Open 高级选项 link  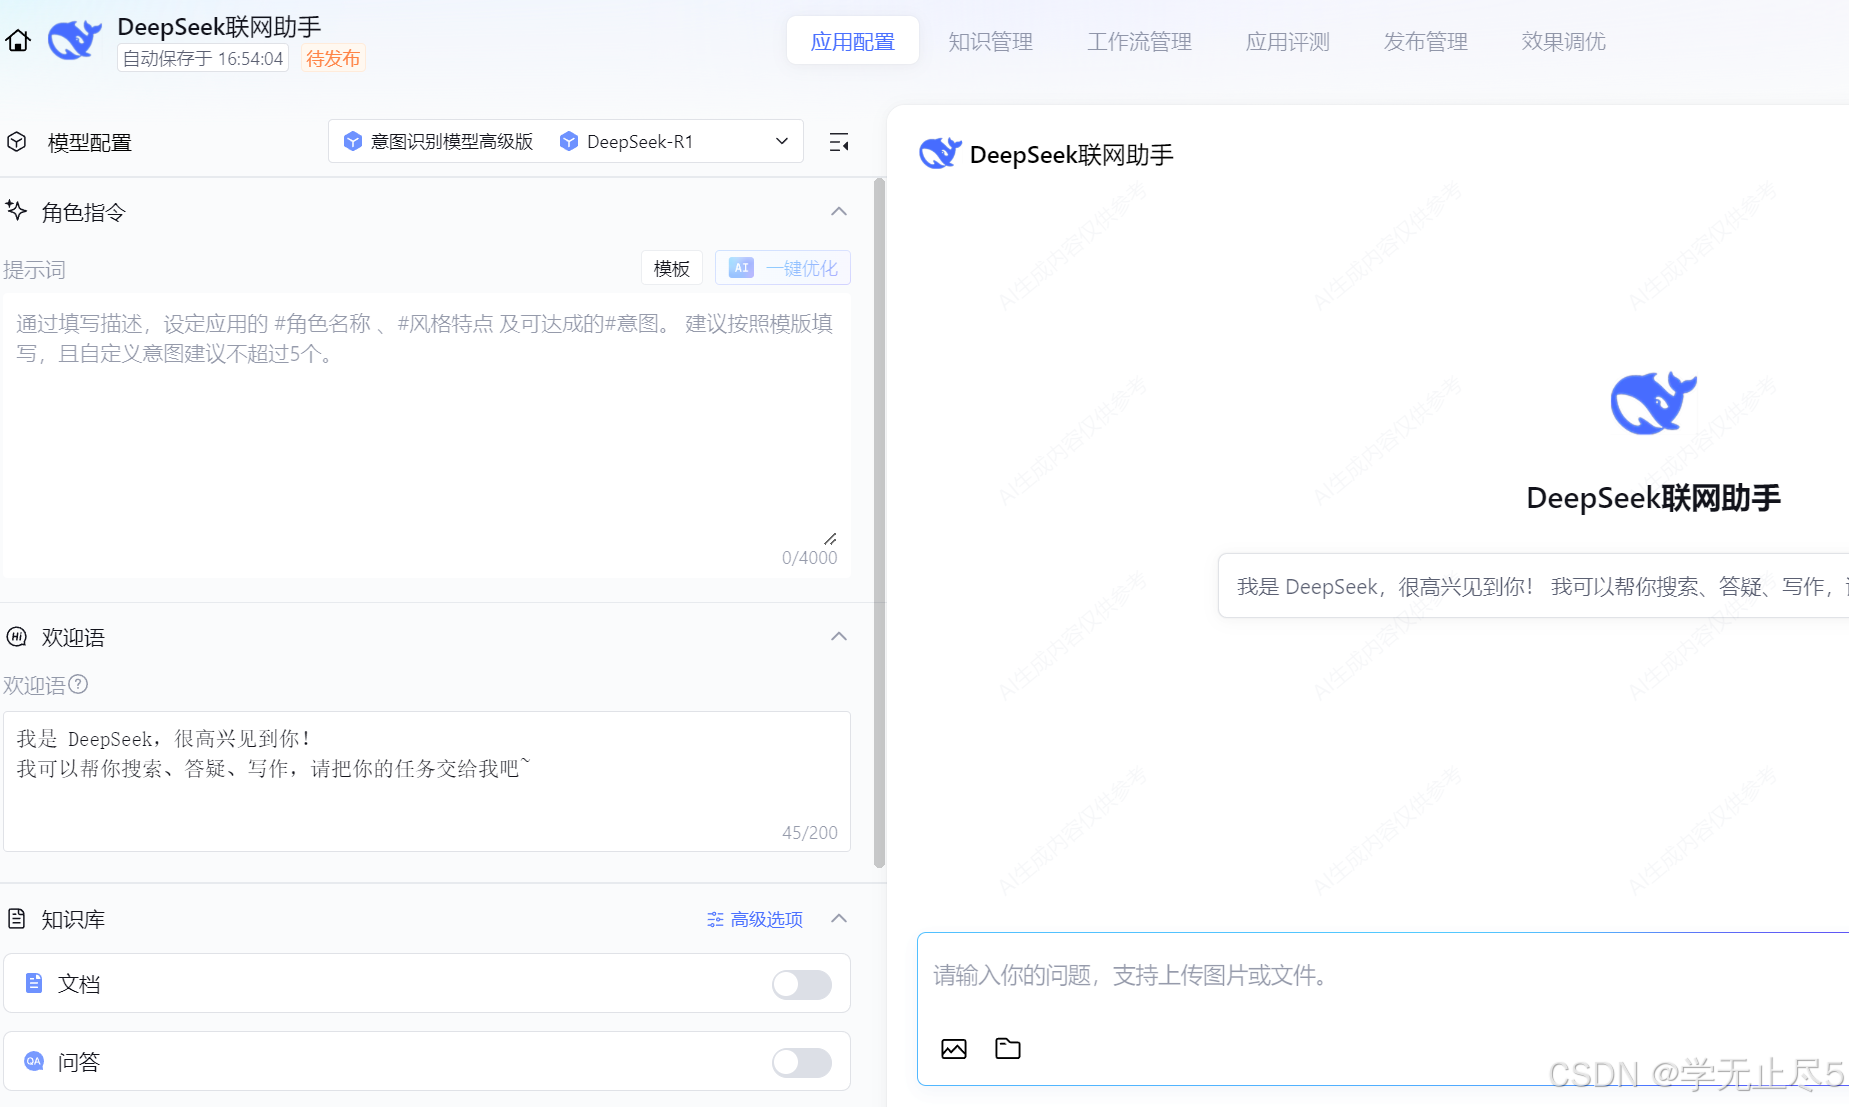(755, 919)
